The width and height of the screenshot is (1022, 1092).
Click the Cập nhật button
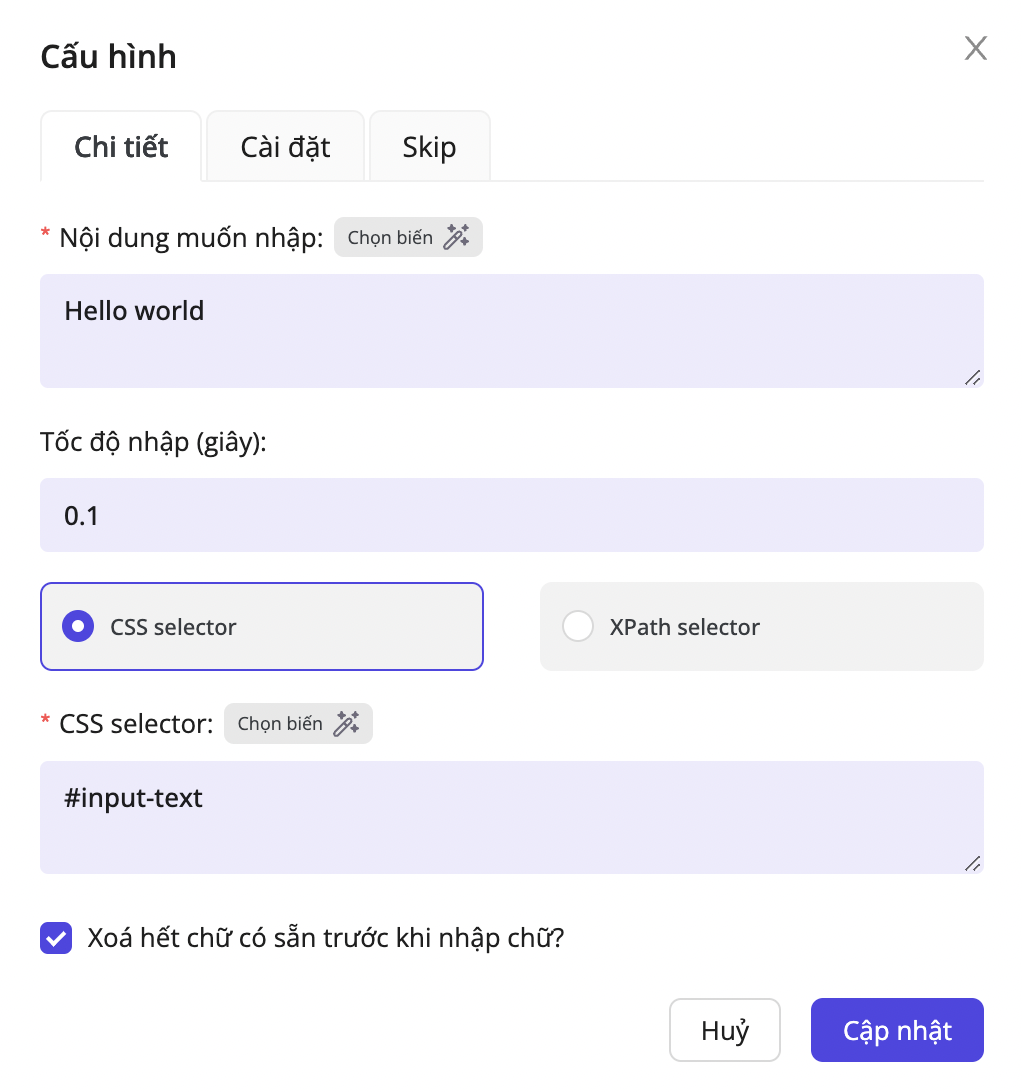click(x=897, y=1030)
